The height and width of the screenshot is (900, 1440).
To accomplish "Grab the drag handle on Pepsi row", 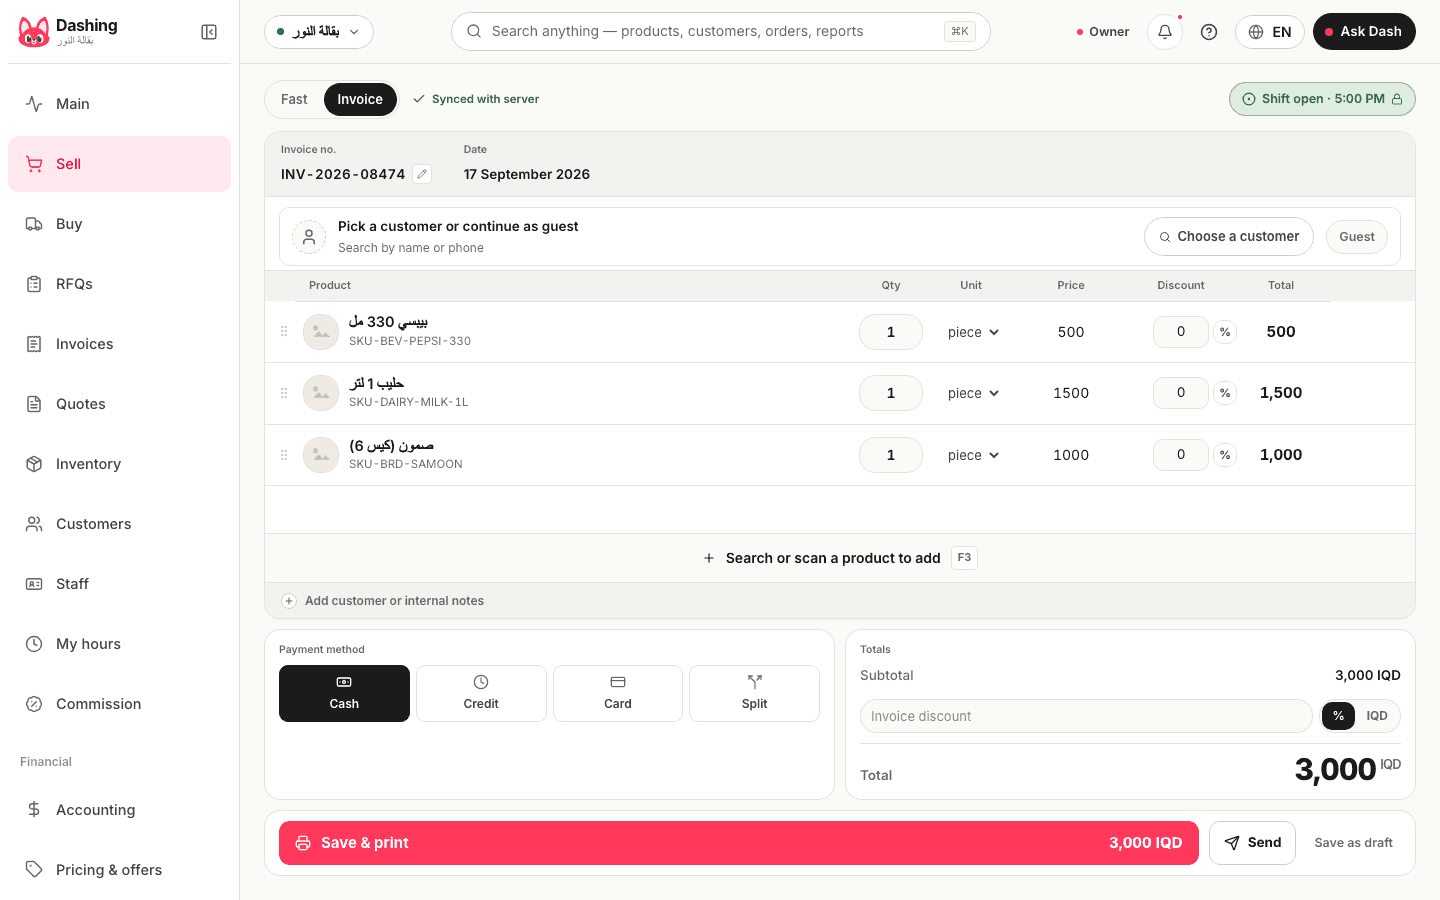I will pos(284,331).
